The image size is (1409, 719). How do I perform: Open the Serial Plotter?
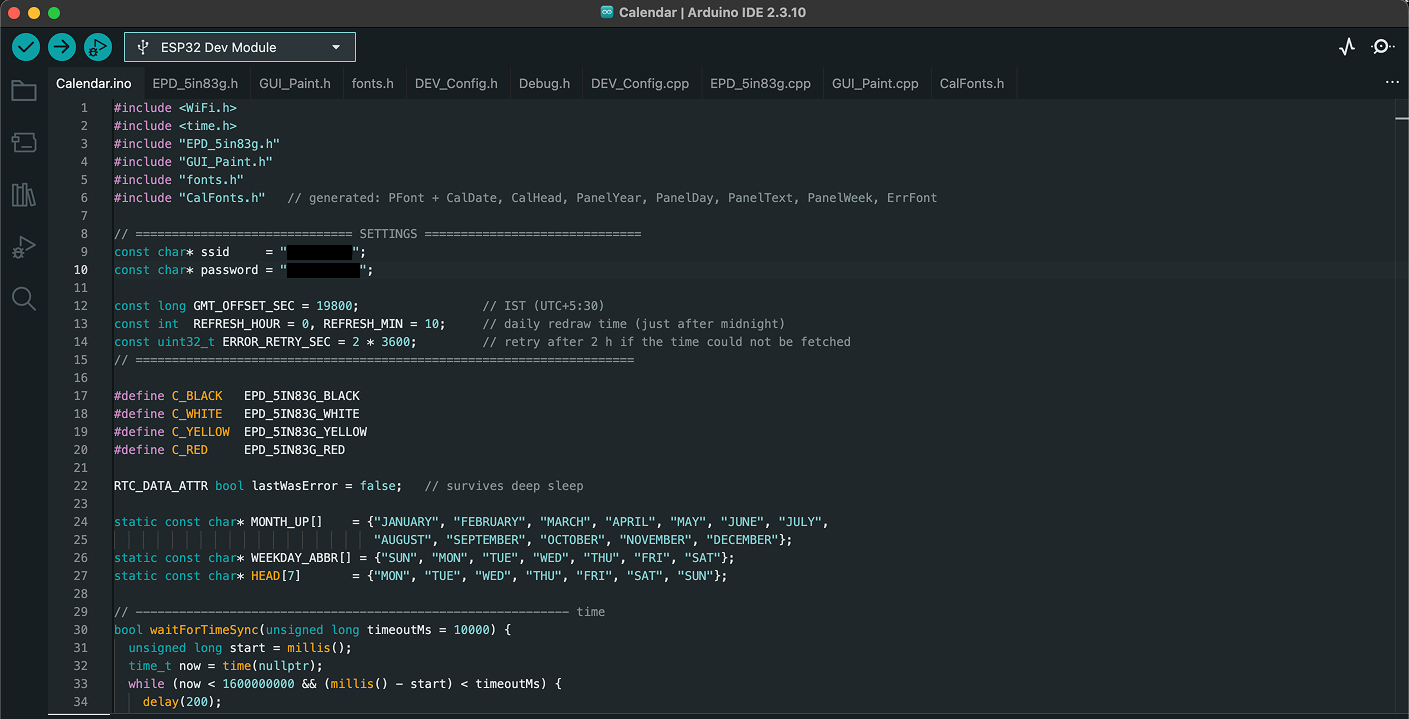pos(1347,47)
